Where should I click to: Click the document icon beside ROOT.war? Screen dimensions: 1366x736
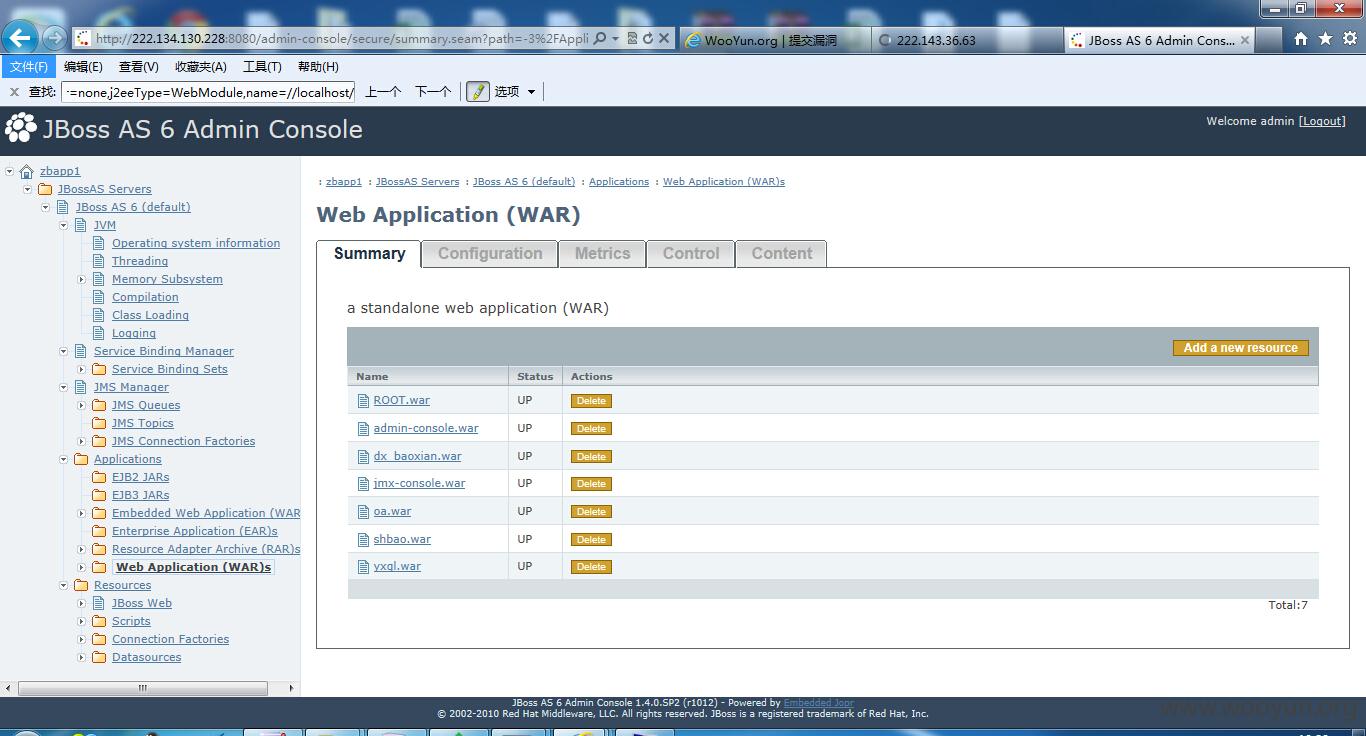pos(364,400)
